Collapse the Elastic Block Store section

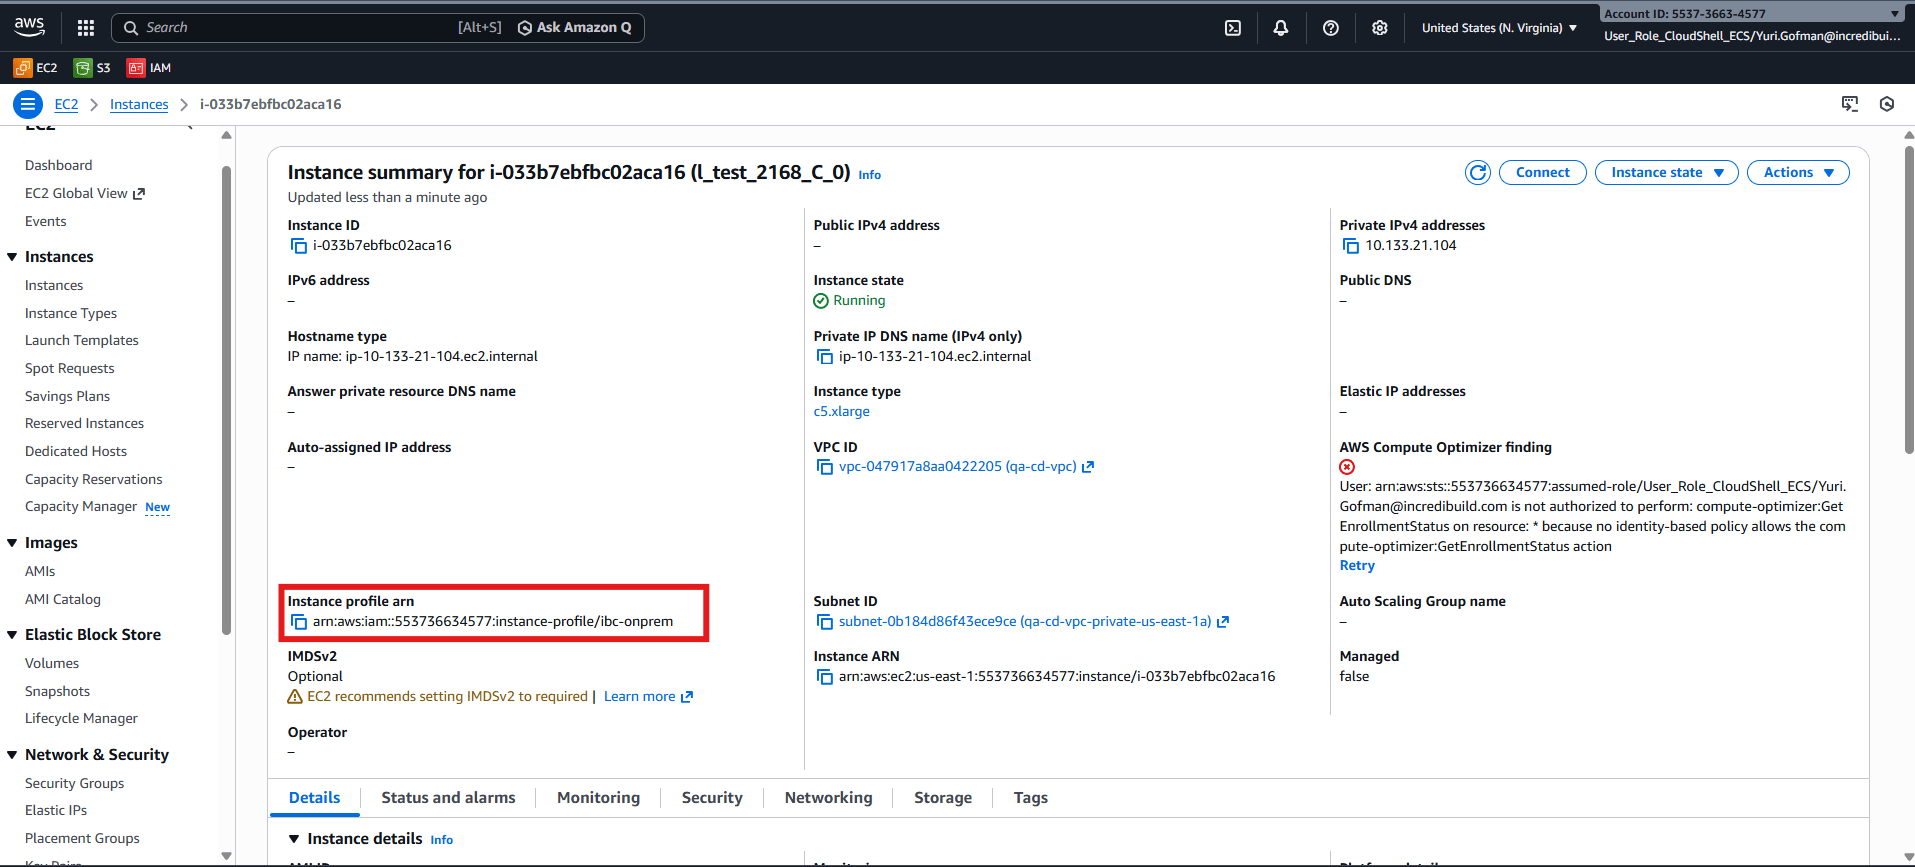(12, 635)
